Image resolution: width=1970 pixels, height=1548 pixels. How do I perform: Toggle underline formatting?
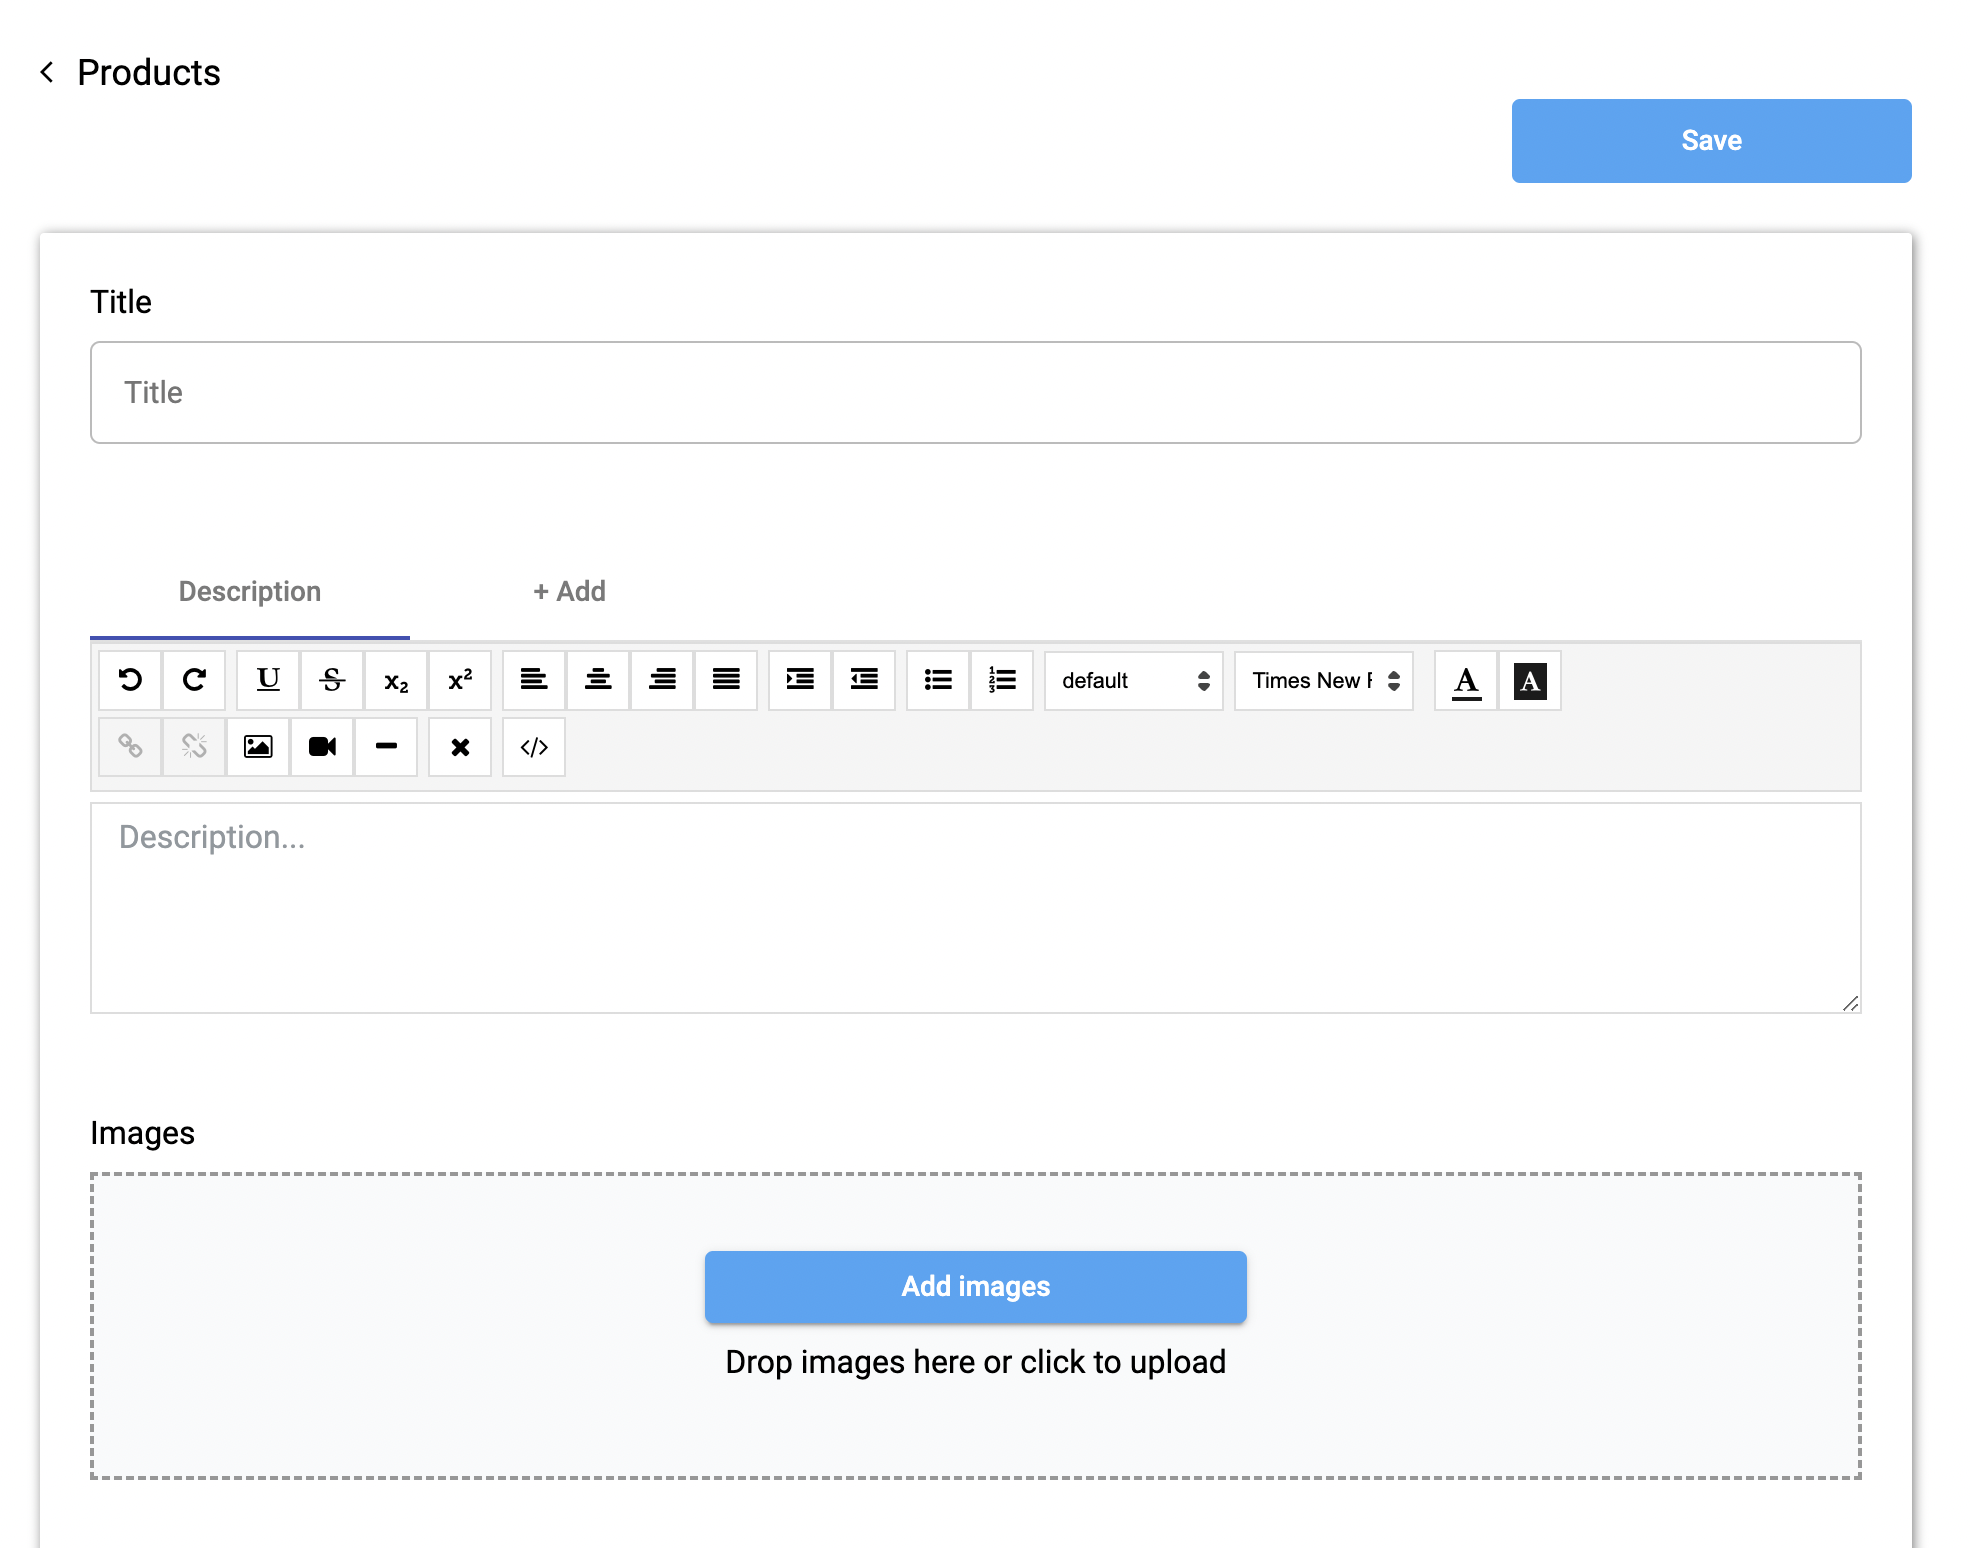click(x=268, y=680)
